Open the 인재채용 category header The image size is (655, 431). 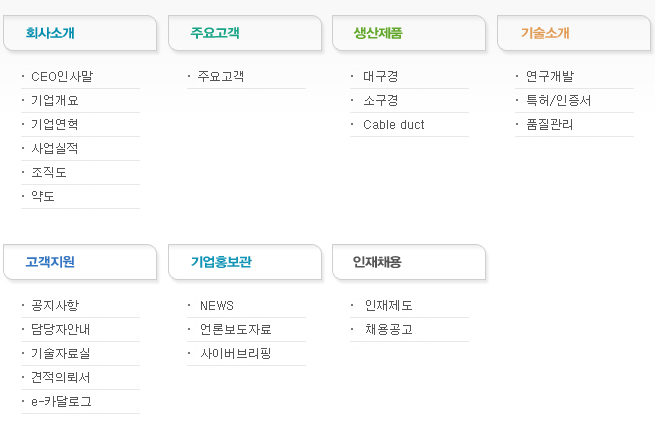pos(377,262)
